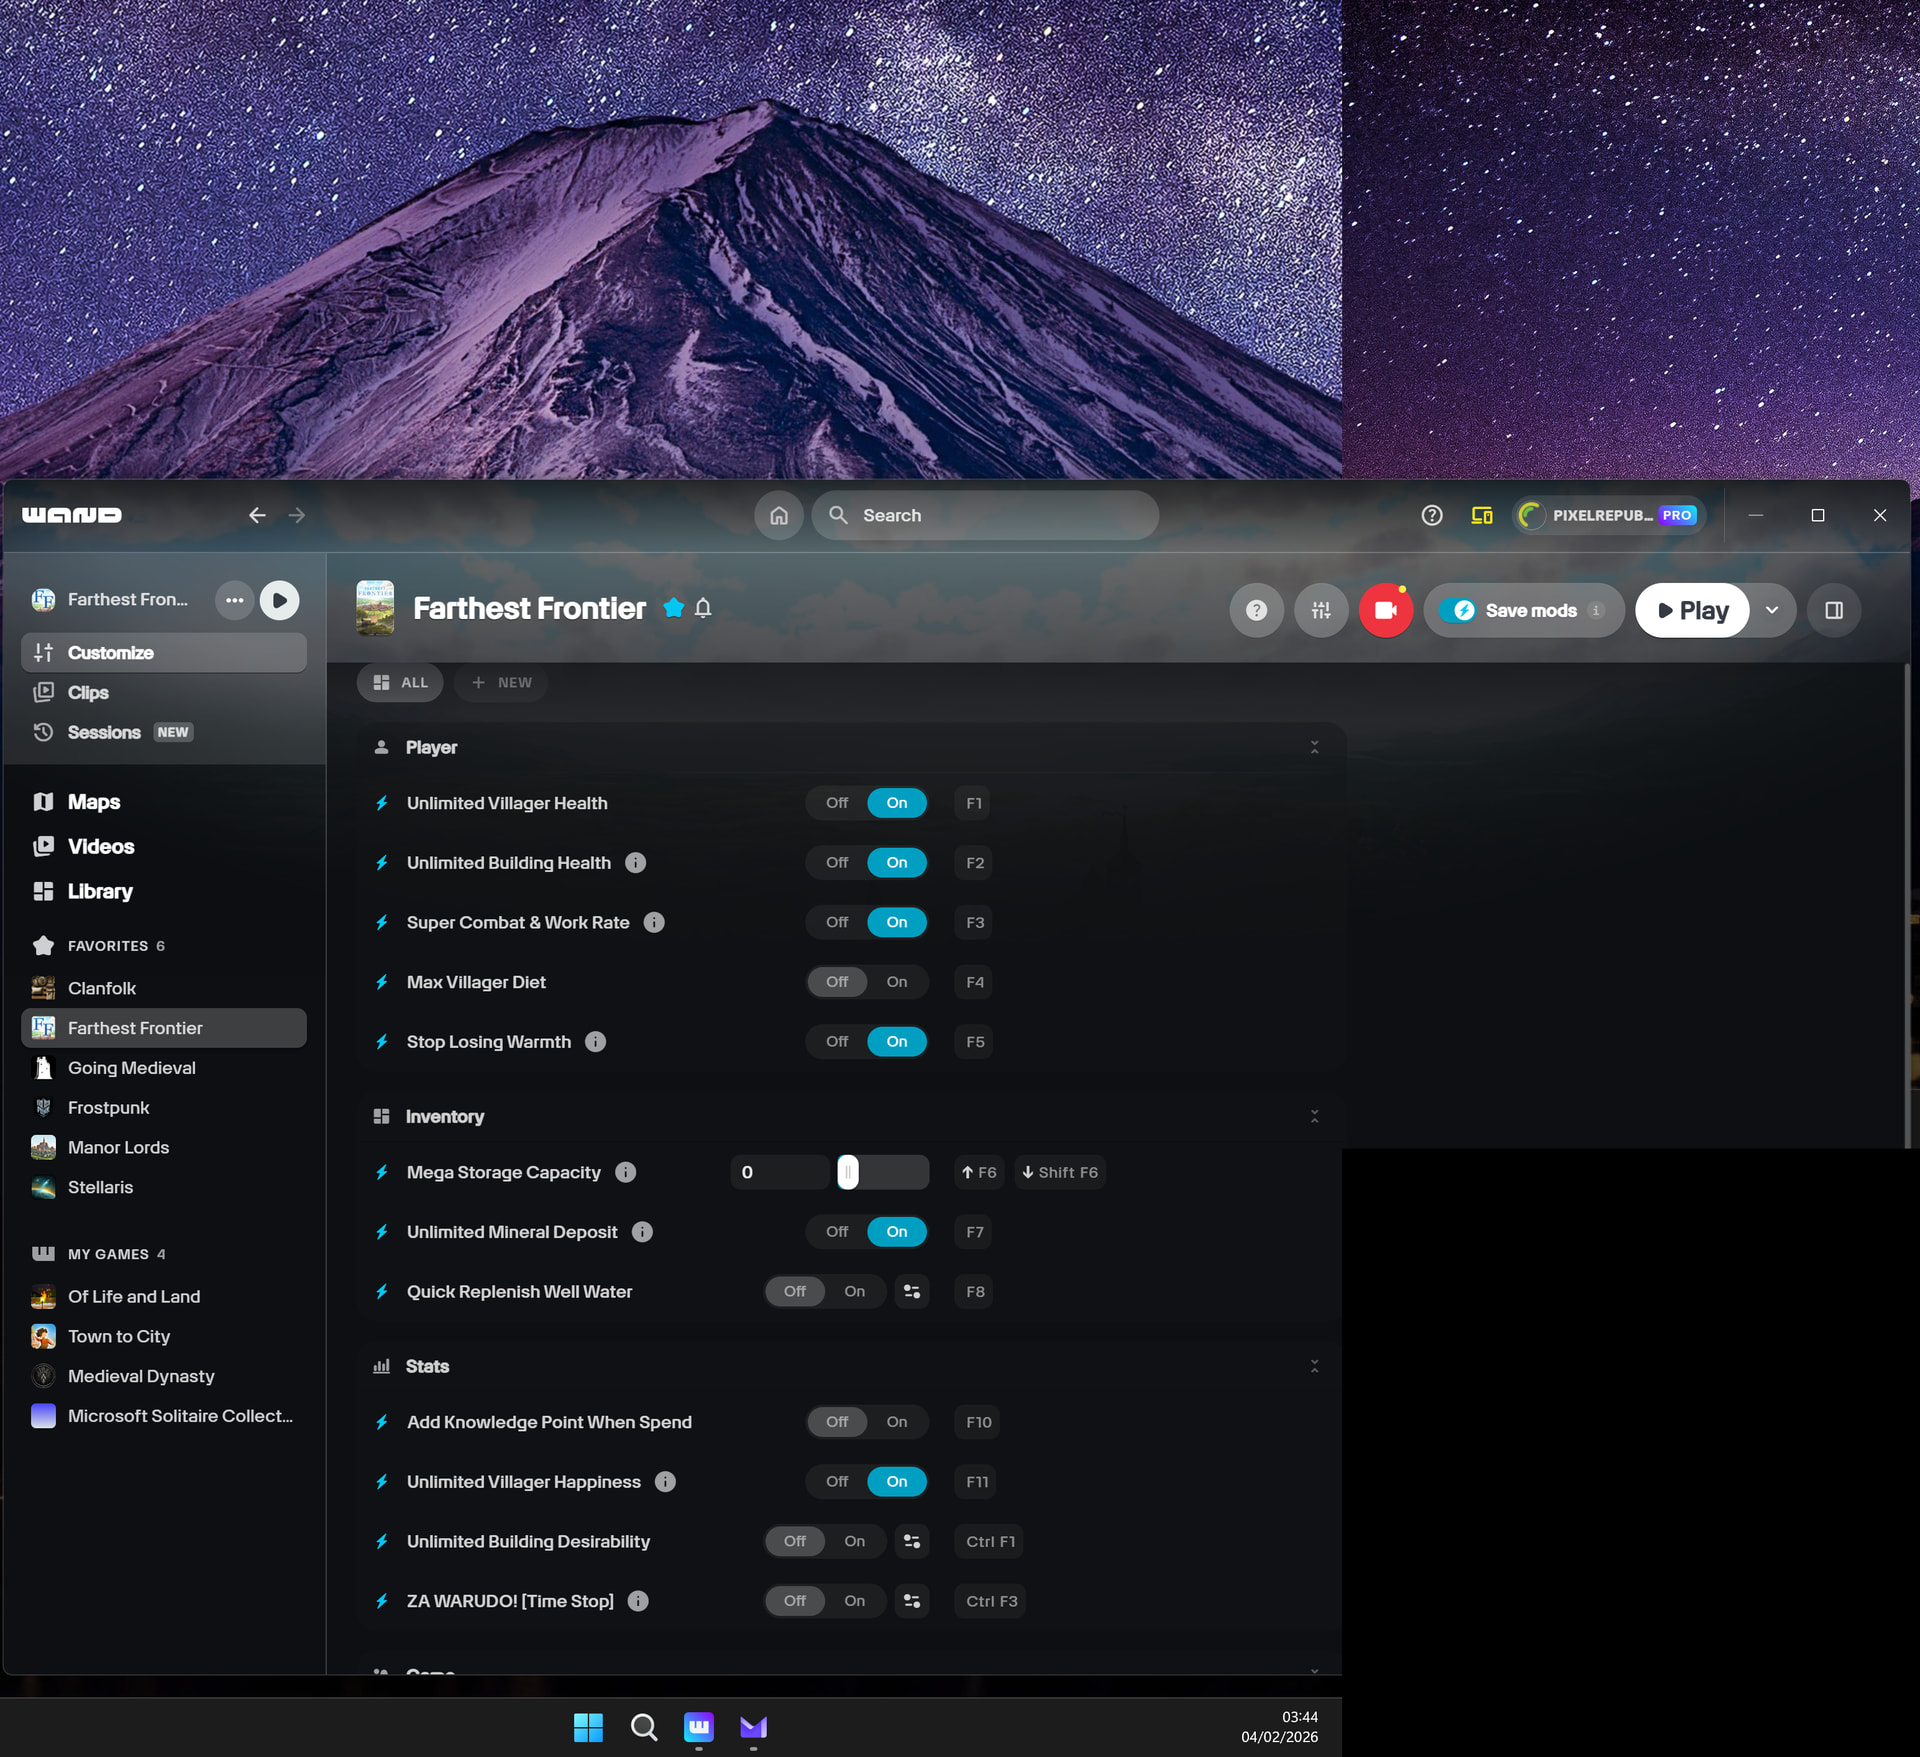The width and height of the screenshot is (1920, 1757).
Task: Click the favorite star beside Farthest Frontier
Action: 674,608
